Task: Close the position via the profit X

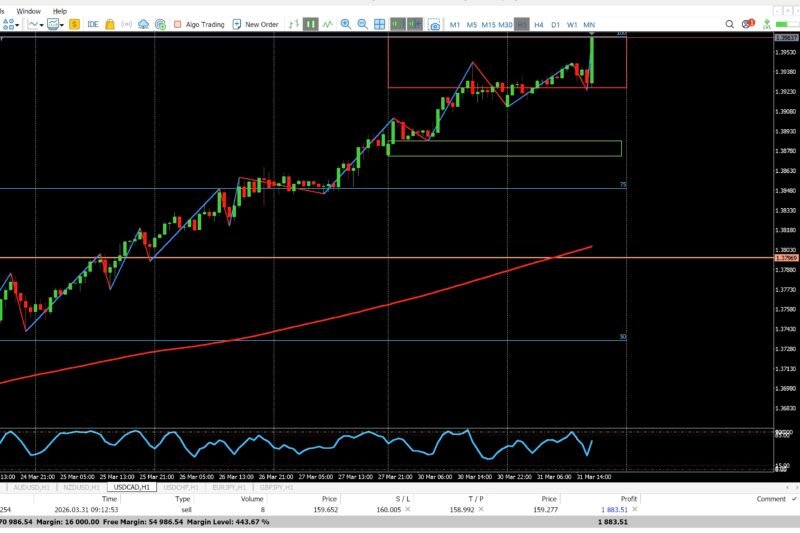Action: tap(635, 509)
